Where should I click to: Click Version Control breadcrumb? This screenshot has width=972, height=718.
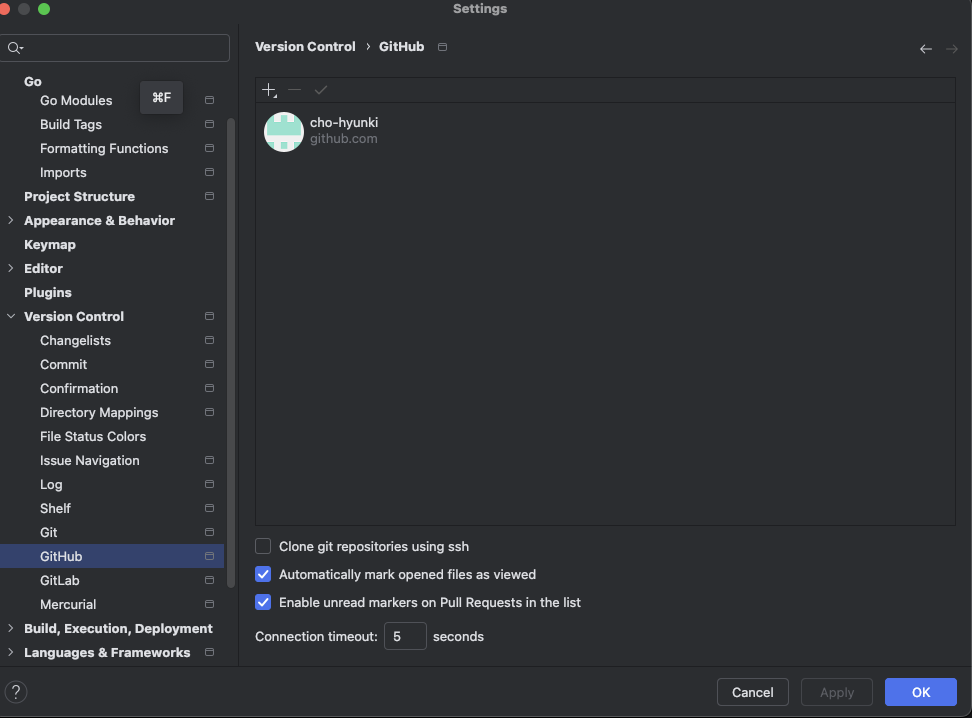coord(305,47)
